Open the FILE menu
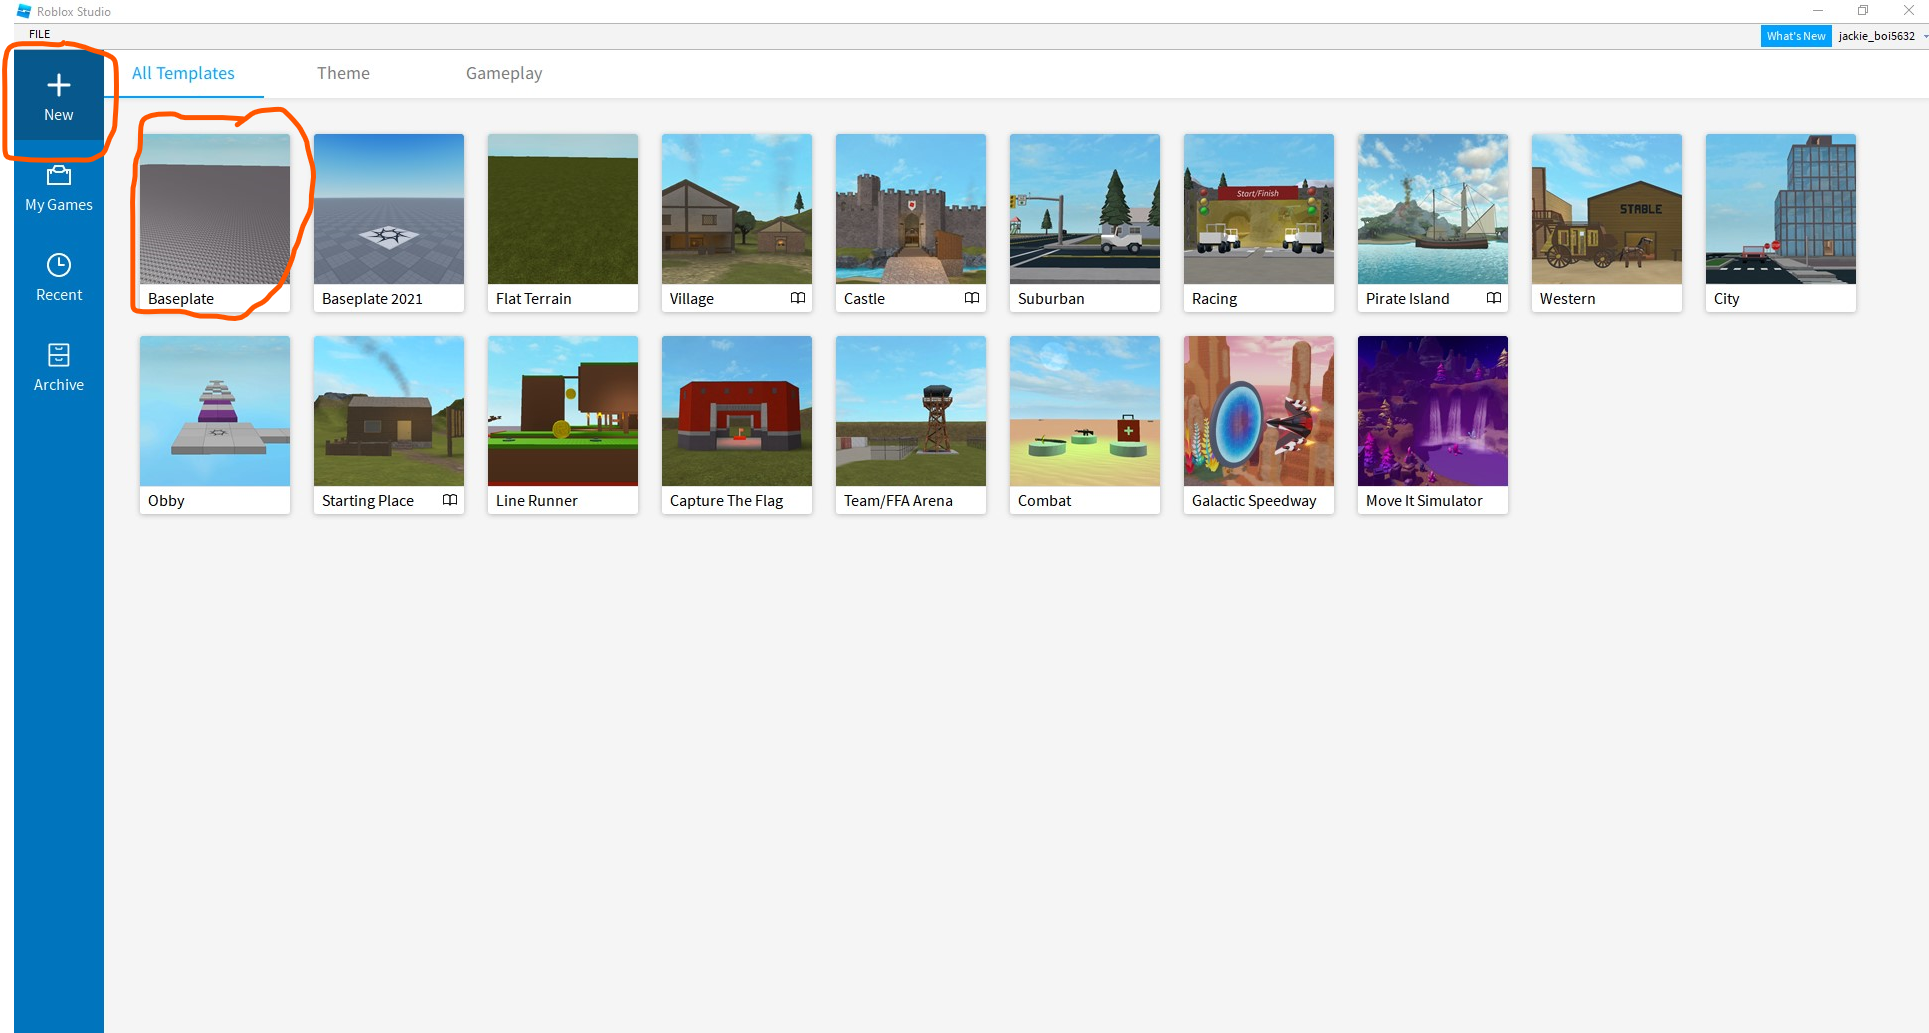Screen dimensions: 1929x1033 pyautogui.click(x=38, y=33)
